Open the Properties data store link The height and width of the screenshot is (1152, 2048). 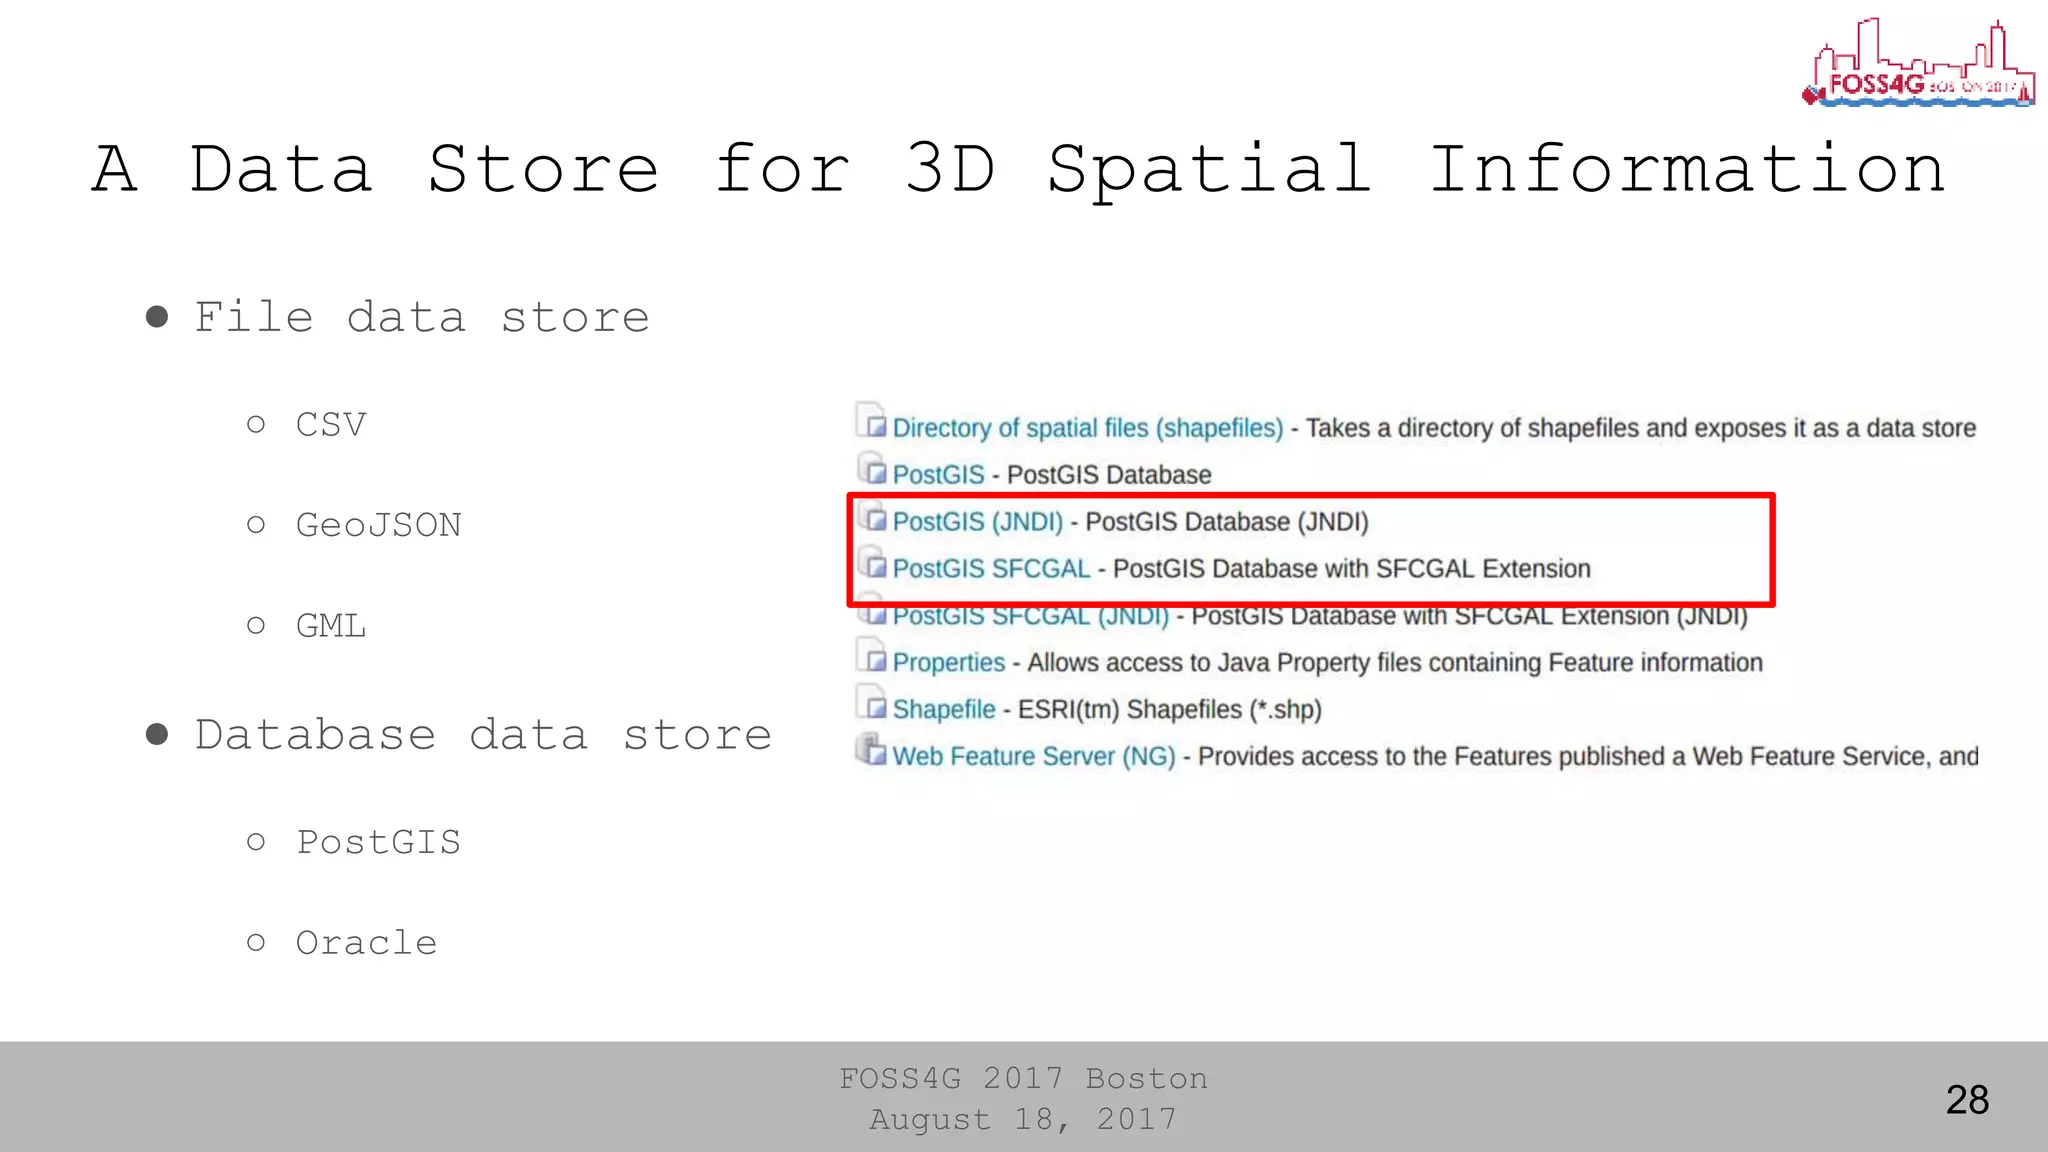(x=948, y=663)
